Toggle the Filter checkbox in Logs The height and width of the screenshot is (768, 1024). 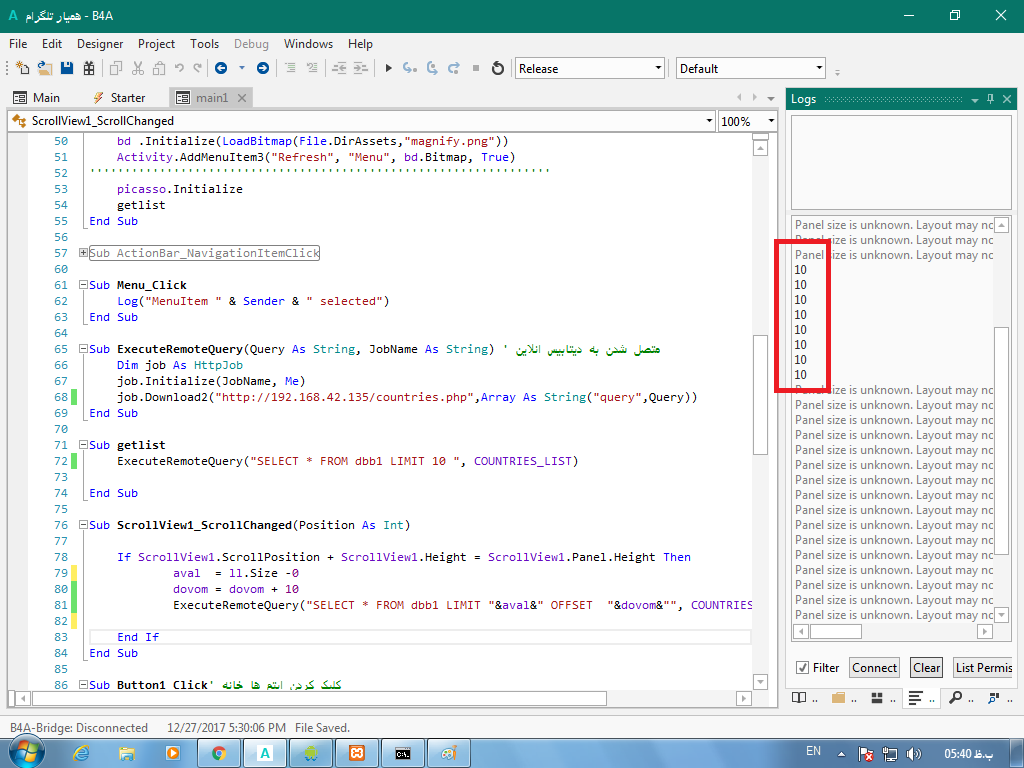(802, 668)
